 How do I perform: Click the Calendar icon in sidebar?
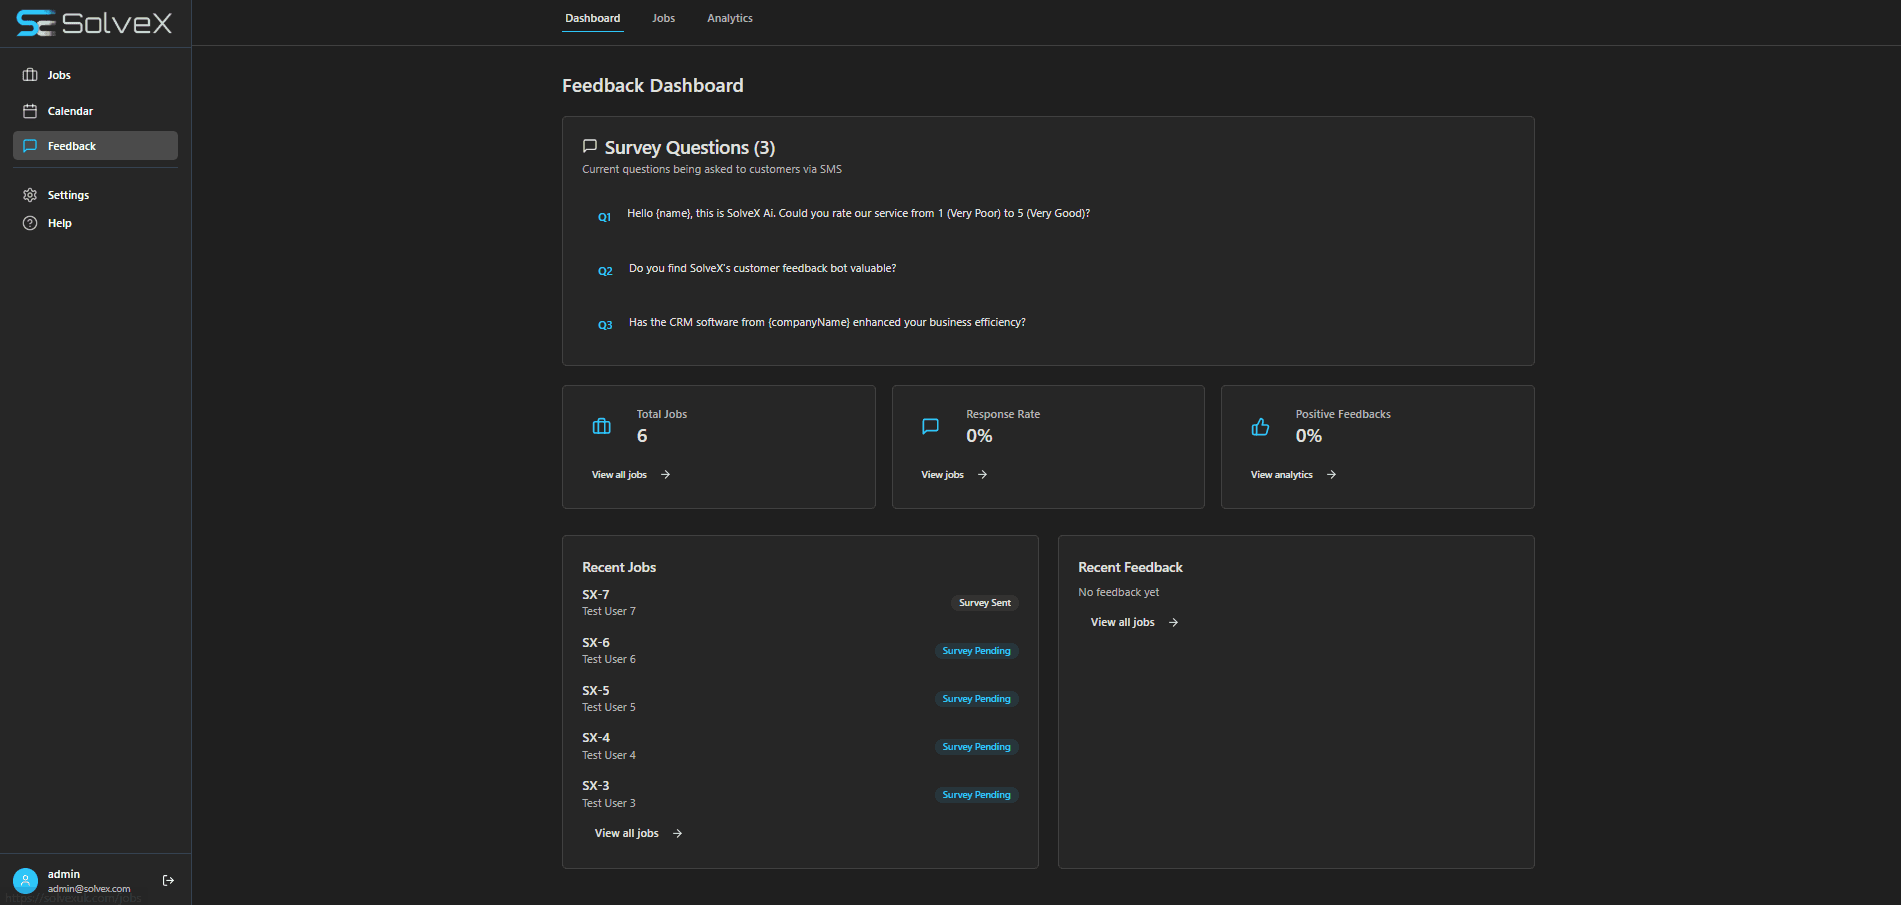point(30,111)
